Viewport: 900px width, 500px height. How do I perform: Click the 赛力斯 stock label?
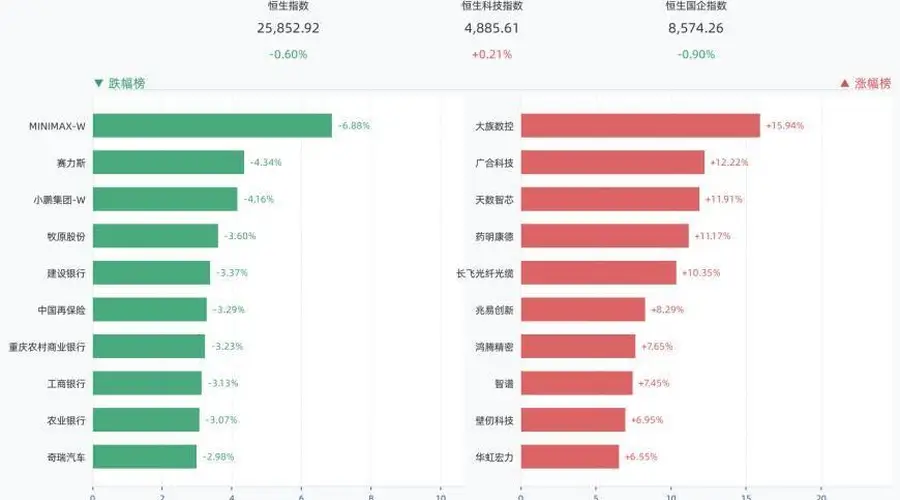click(71, 163)
